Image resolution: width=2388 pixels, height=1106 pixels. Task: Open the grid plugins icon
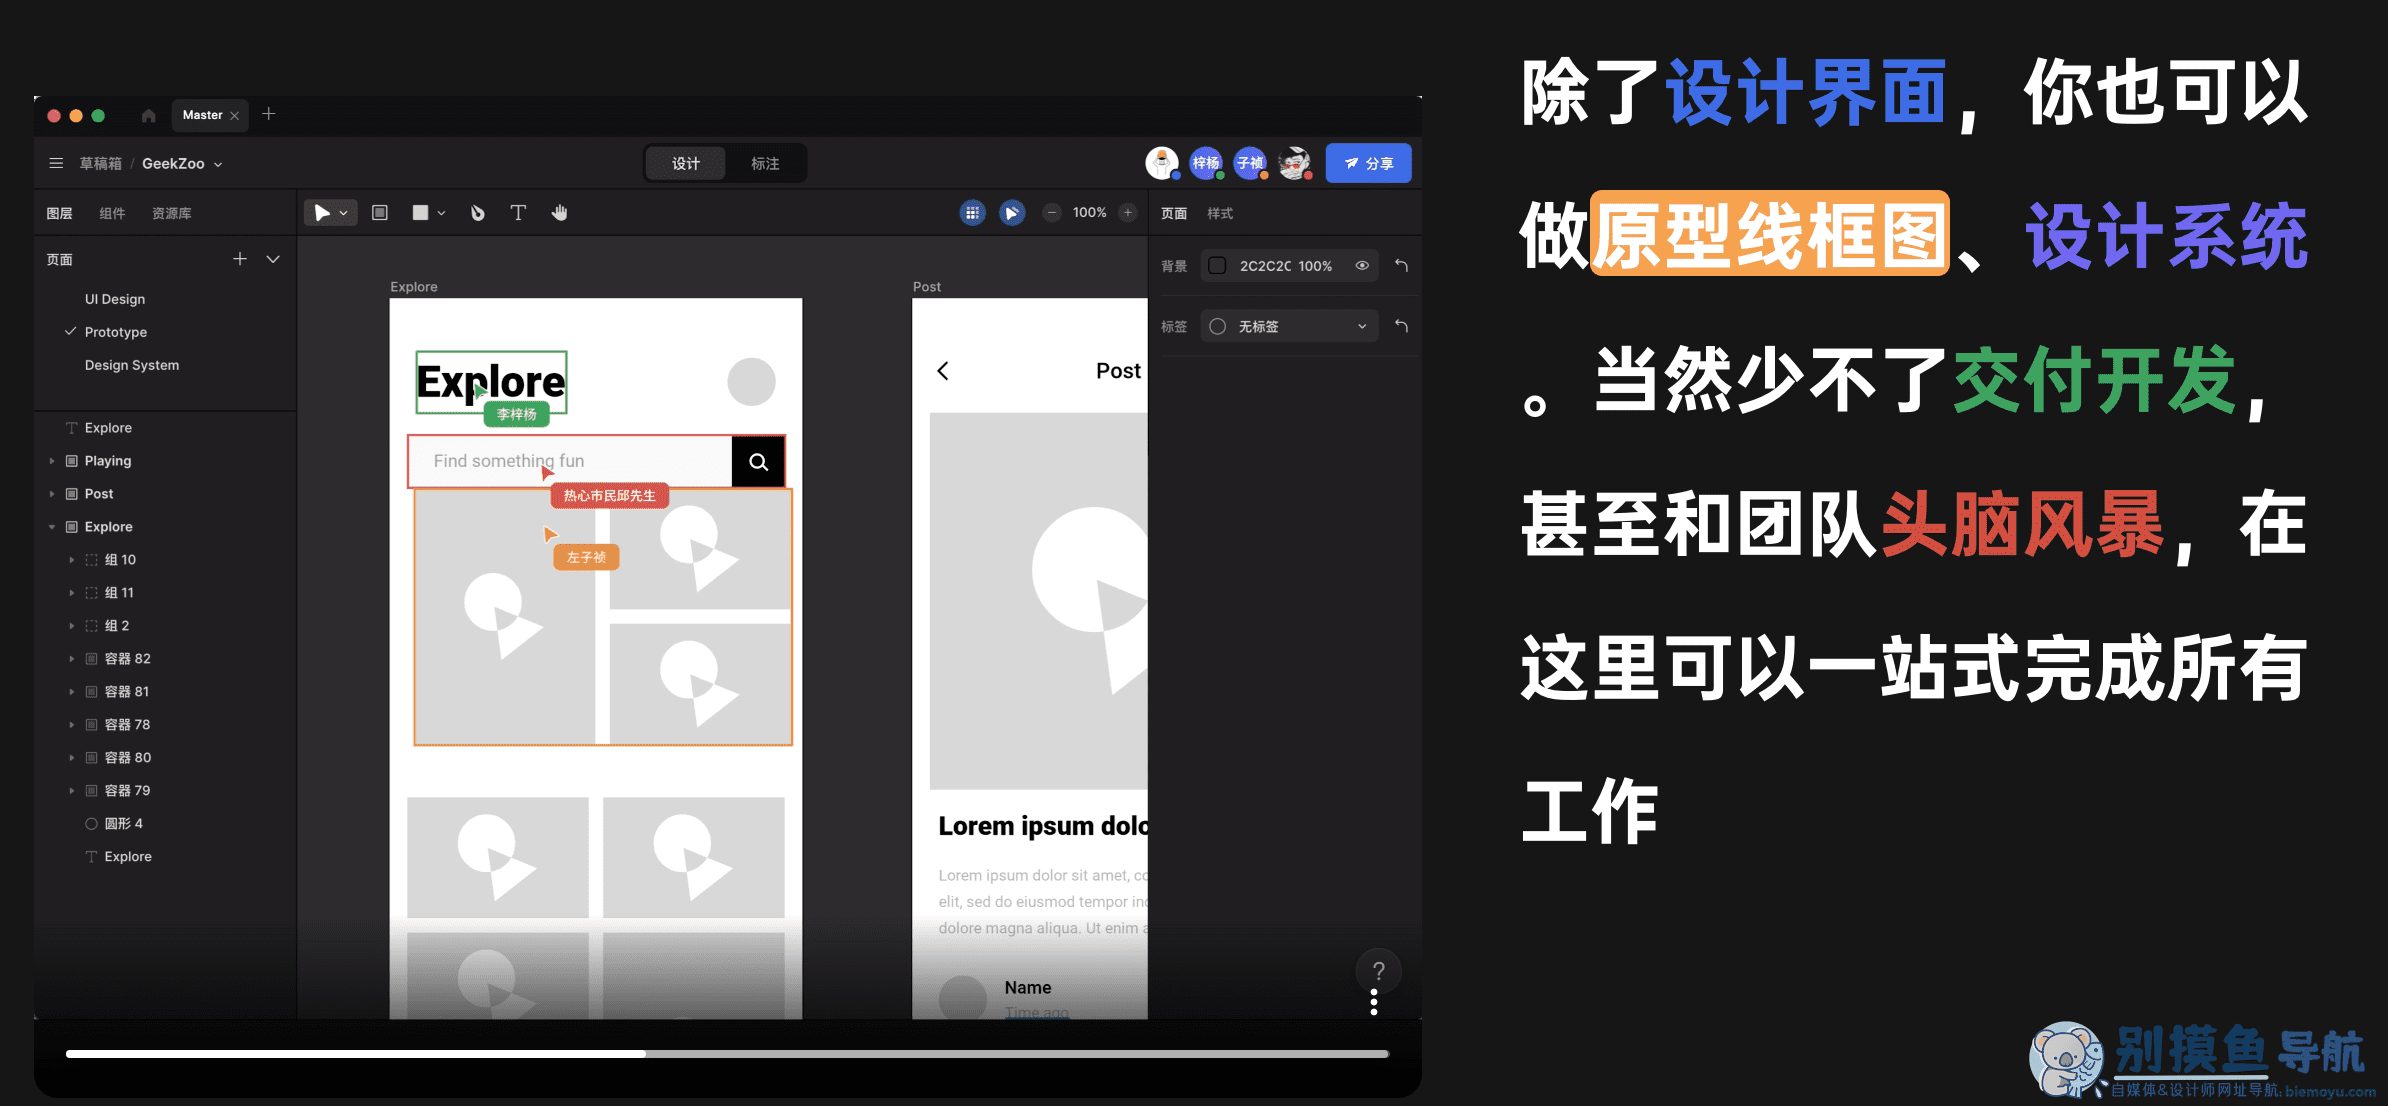pyautogui.click(x=972, y=213)
